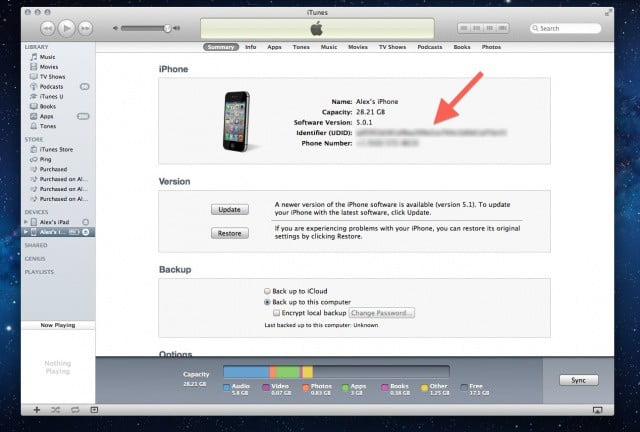This screenshot has height=432, width=640.
Task: Toggle repeat in the bottom bar
Action: [75, 410]
